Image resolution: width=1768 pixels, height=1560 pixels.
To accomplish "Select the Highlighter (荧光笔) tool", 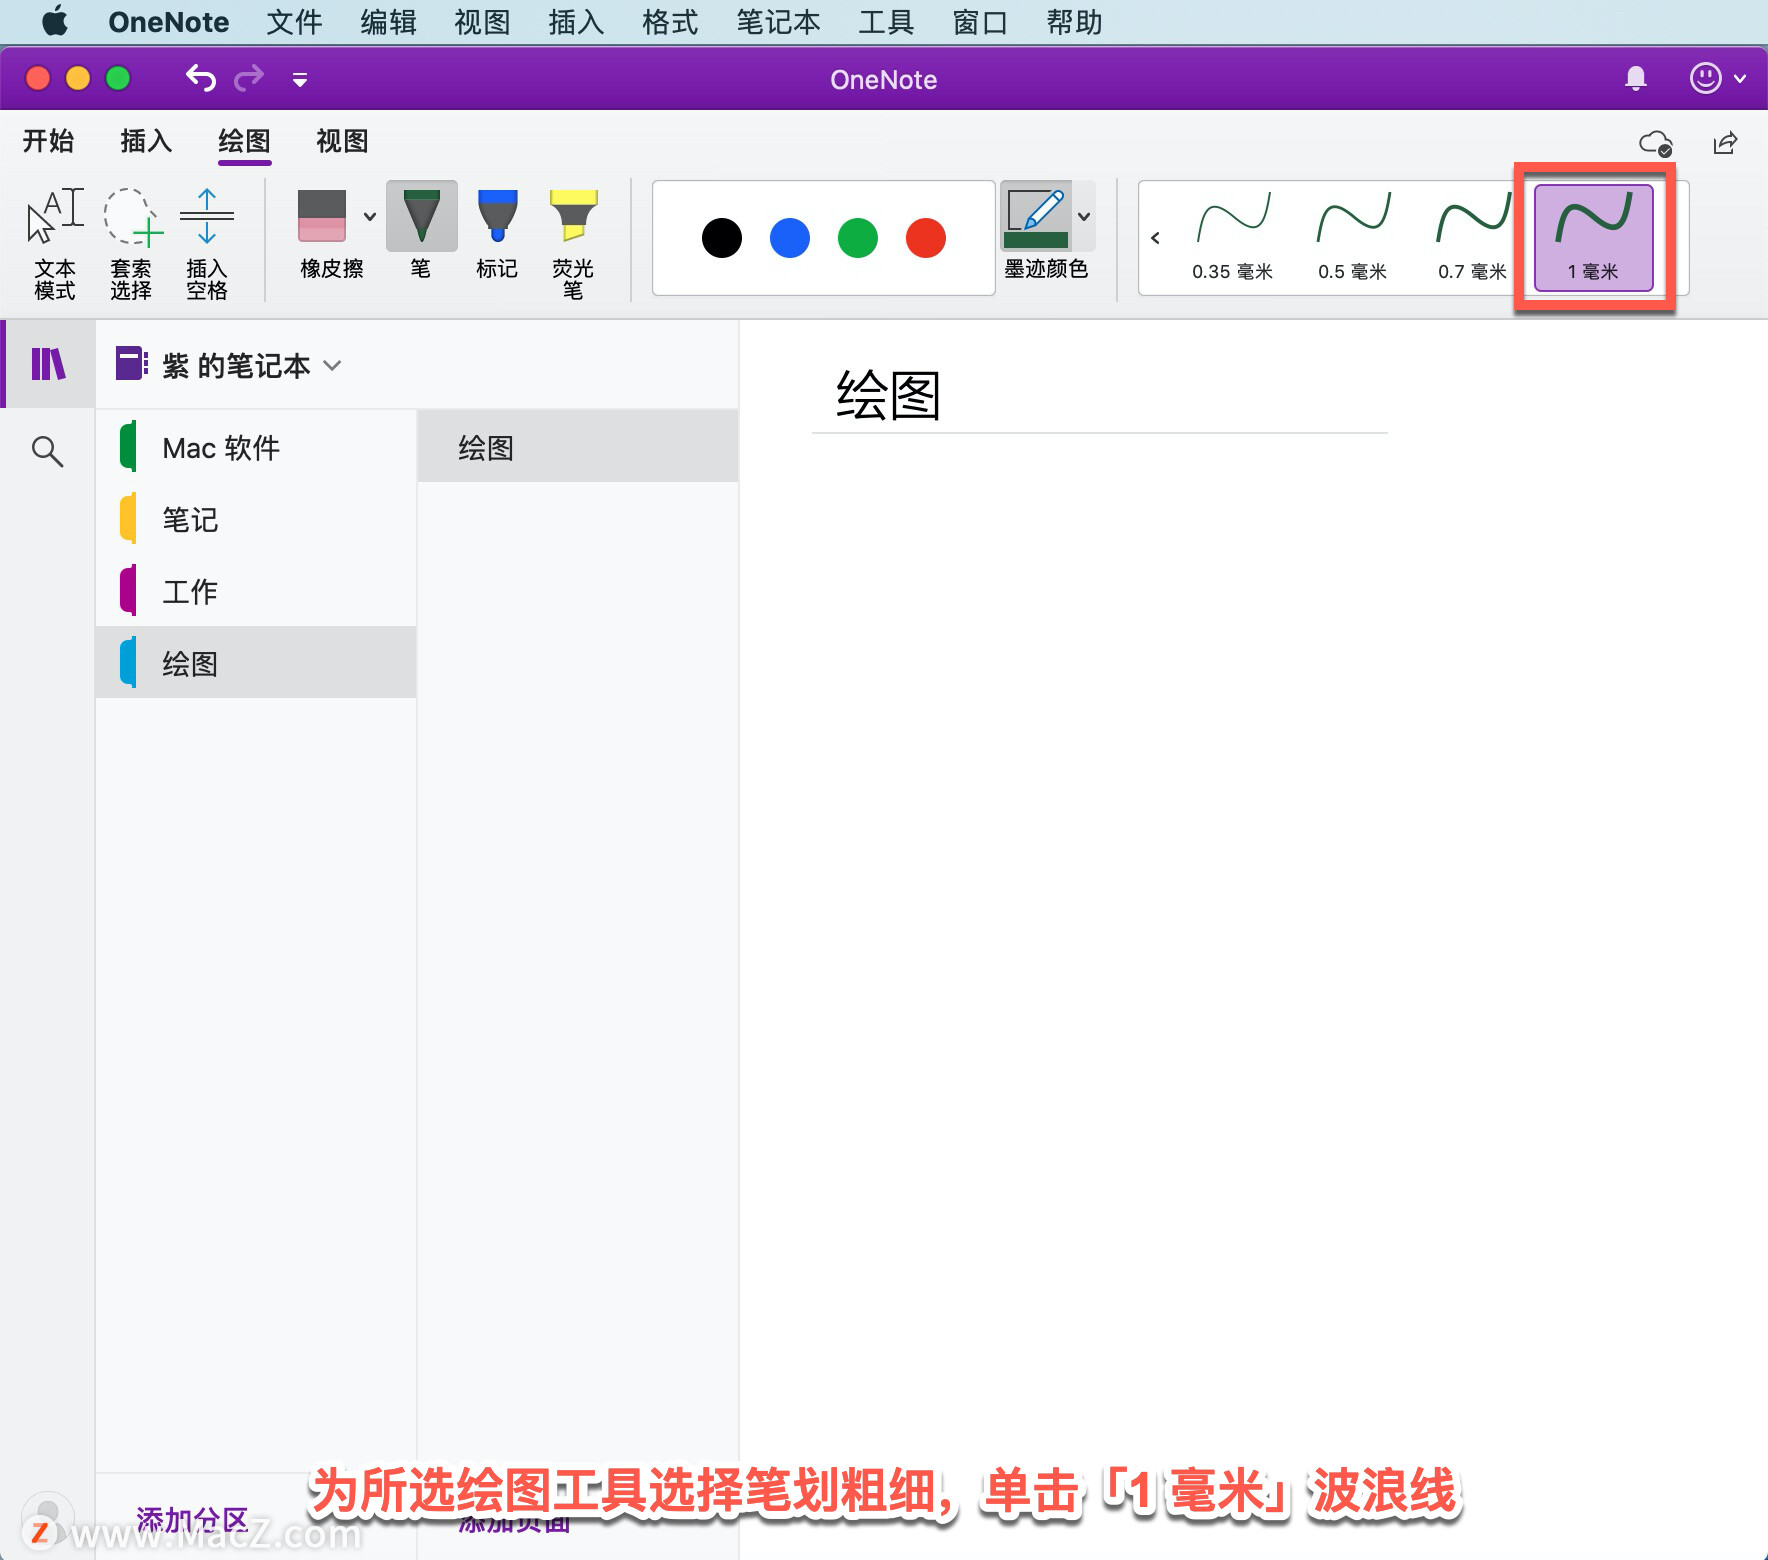I will click(x=573, y=243).
